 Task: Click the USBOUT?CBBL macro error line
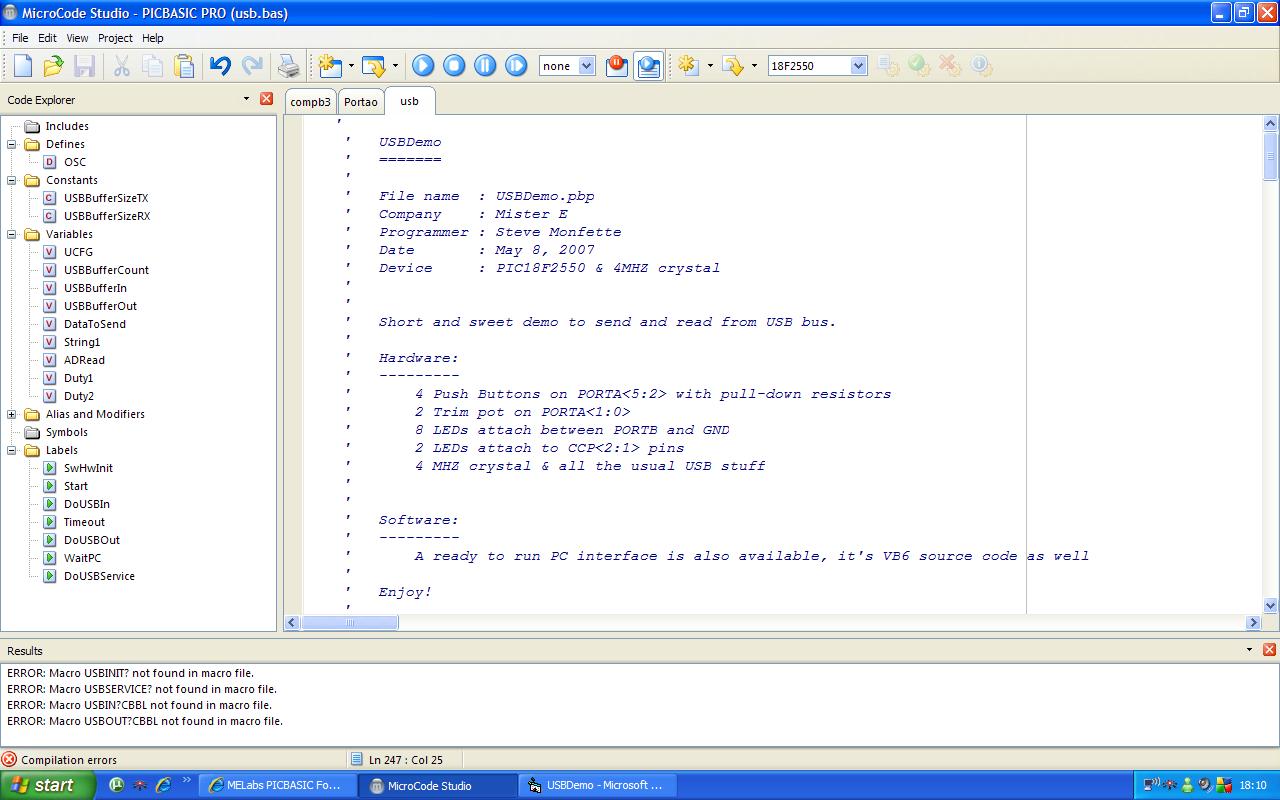pyautogui.click(x=145, y=721)
